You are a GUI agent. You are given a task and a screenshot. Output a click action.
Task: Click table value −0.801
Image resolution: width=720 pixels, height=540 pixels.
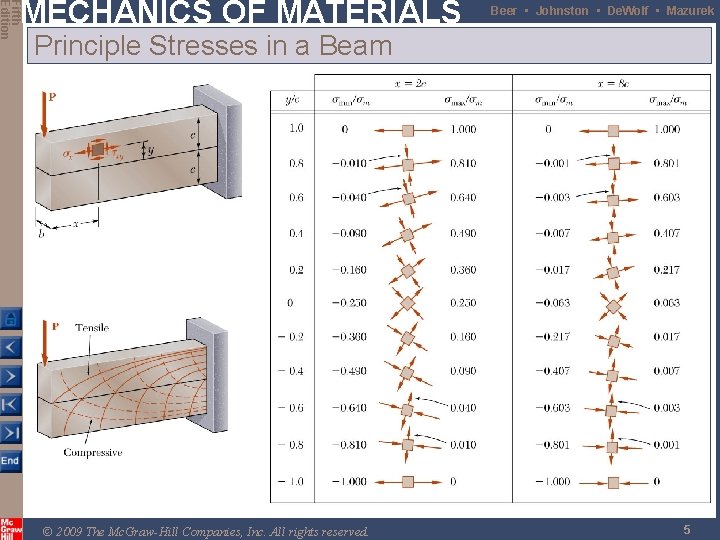click(x=553, y=444)
